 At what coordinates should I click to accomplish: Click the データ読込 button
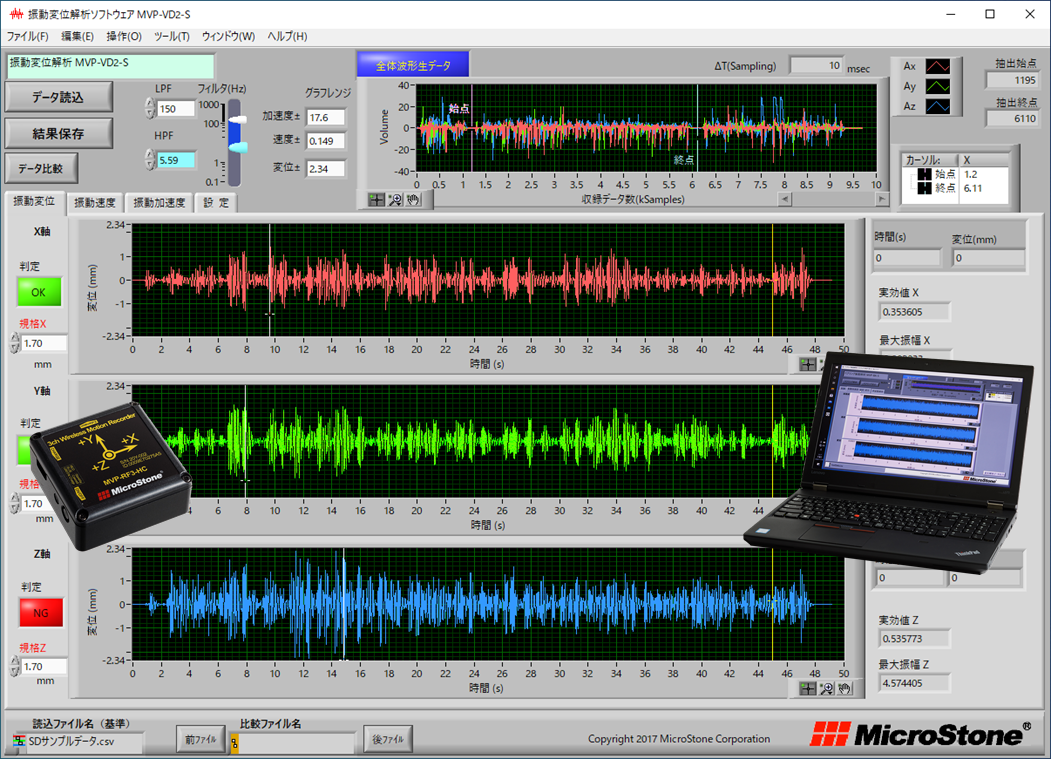tap(58, 97)
